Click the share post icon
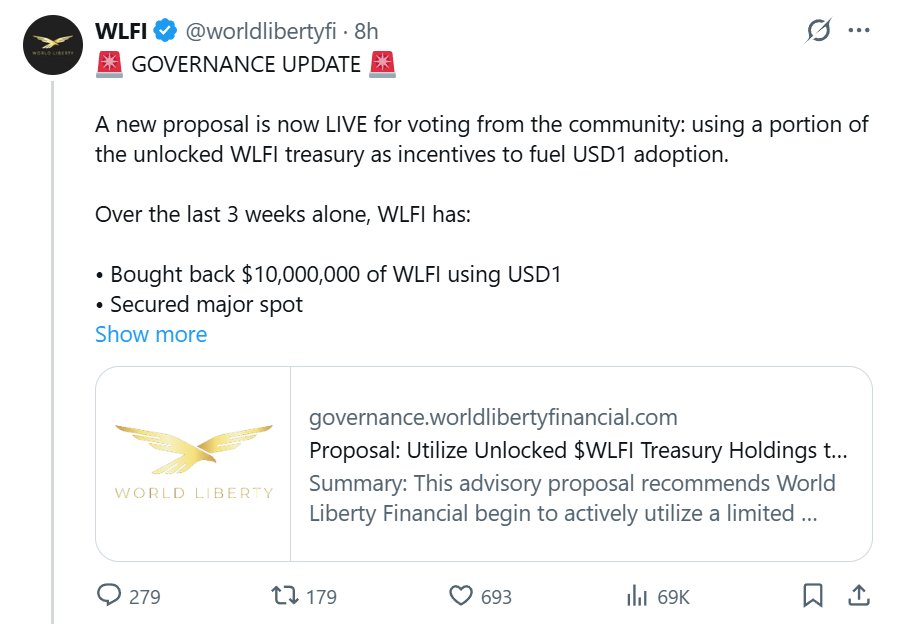 [x=858, y=596]
